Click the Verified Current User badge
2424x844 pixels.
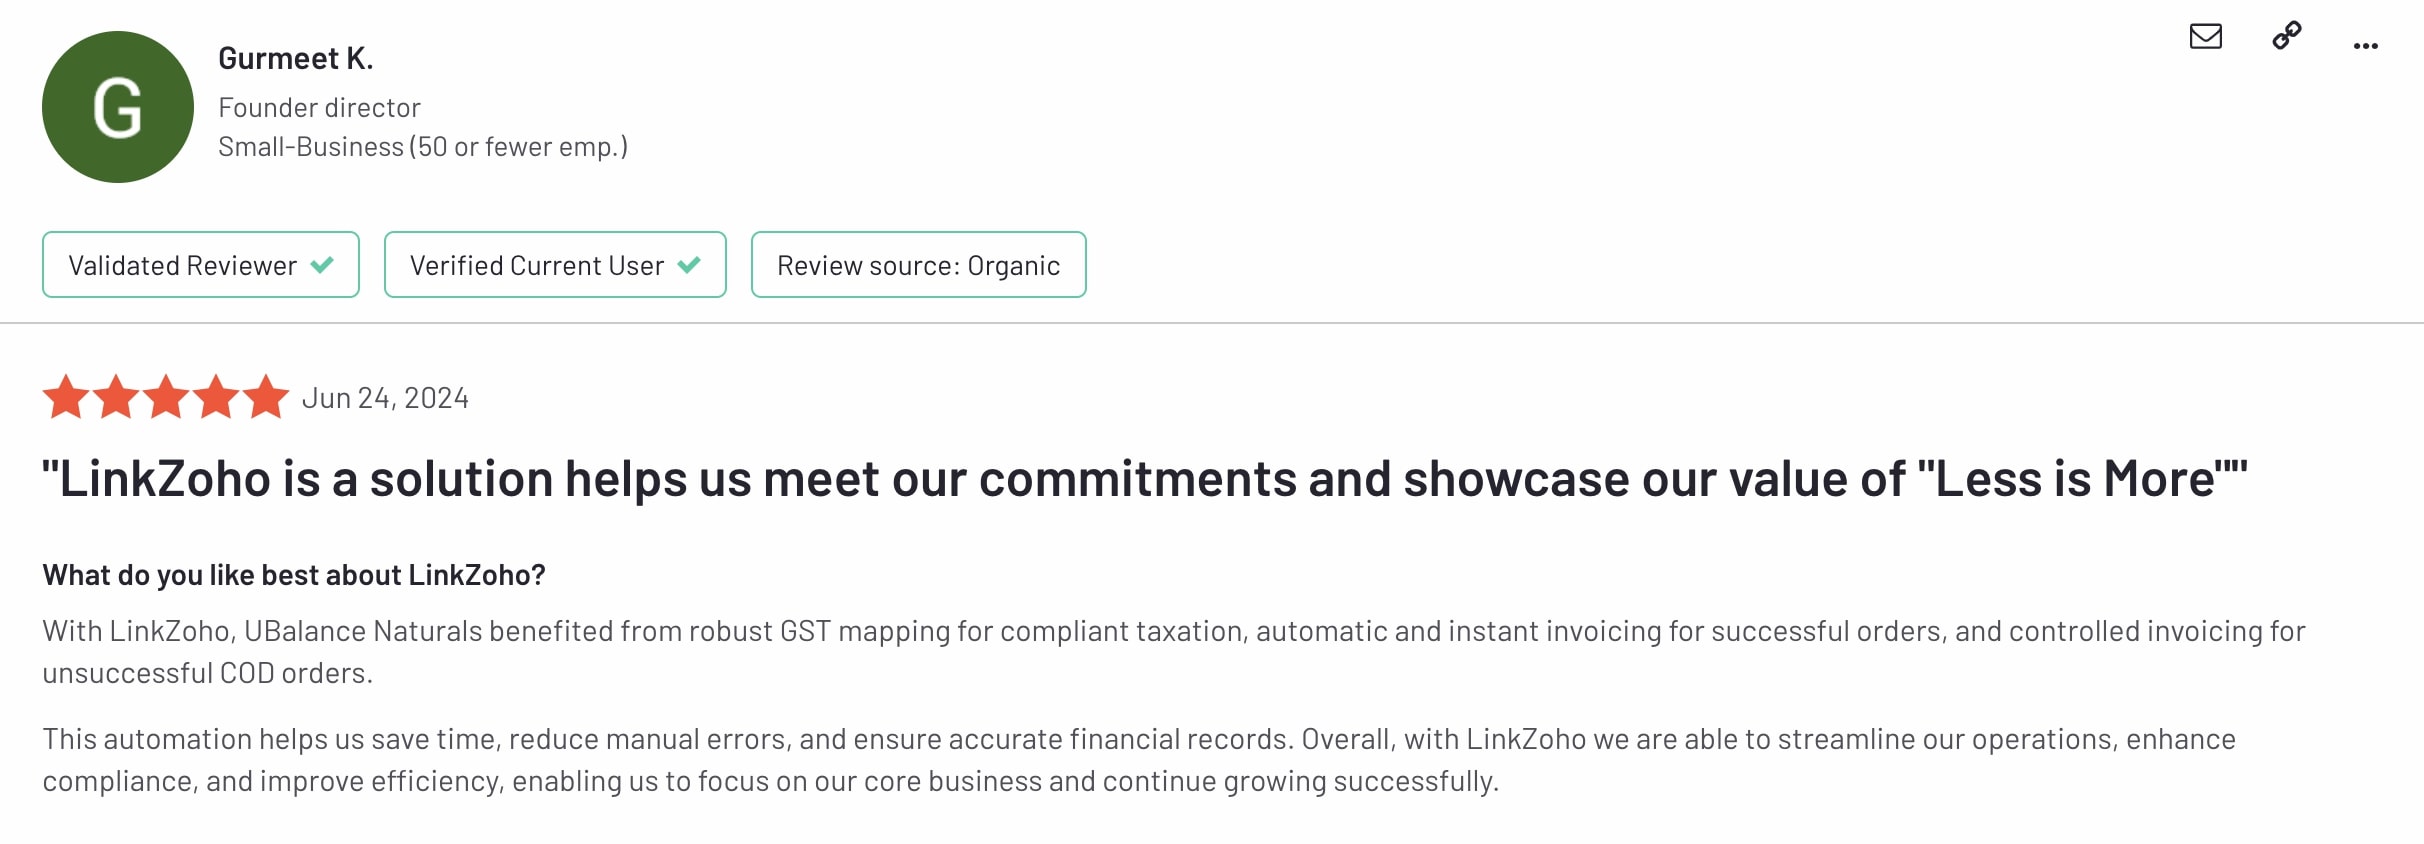554,265
